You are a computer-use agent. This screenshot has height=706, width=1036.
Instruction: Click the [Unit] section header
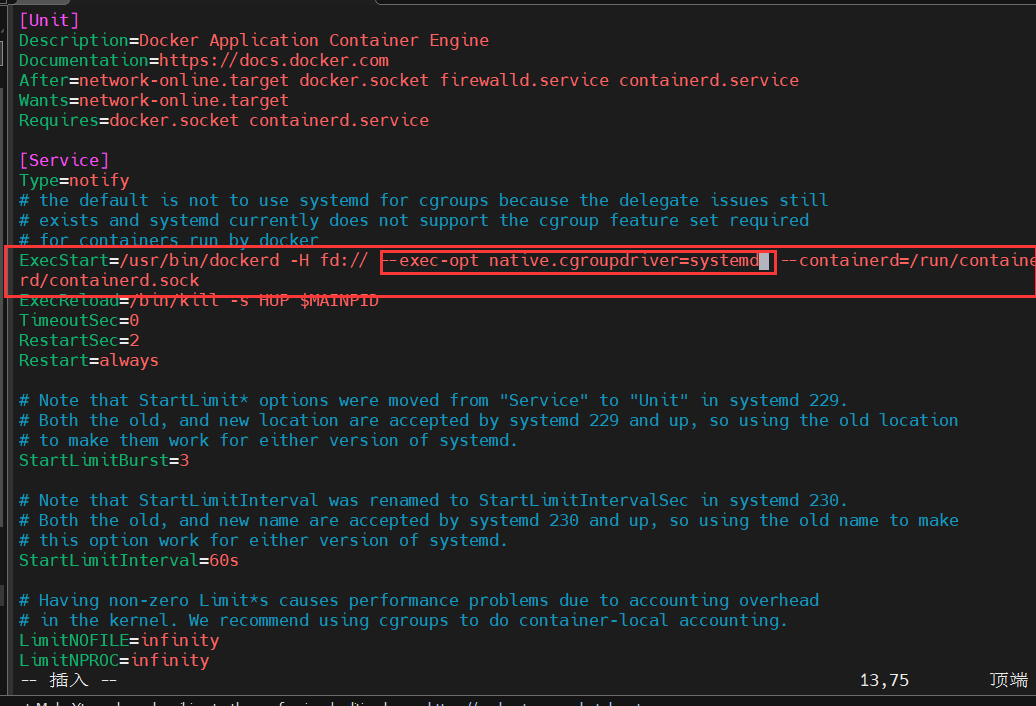pyautogui.click(x=48, y=20)
